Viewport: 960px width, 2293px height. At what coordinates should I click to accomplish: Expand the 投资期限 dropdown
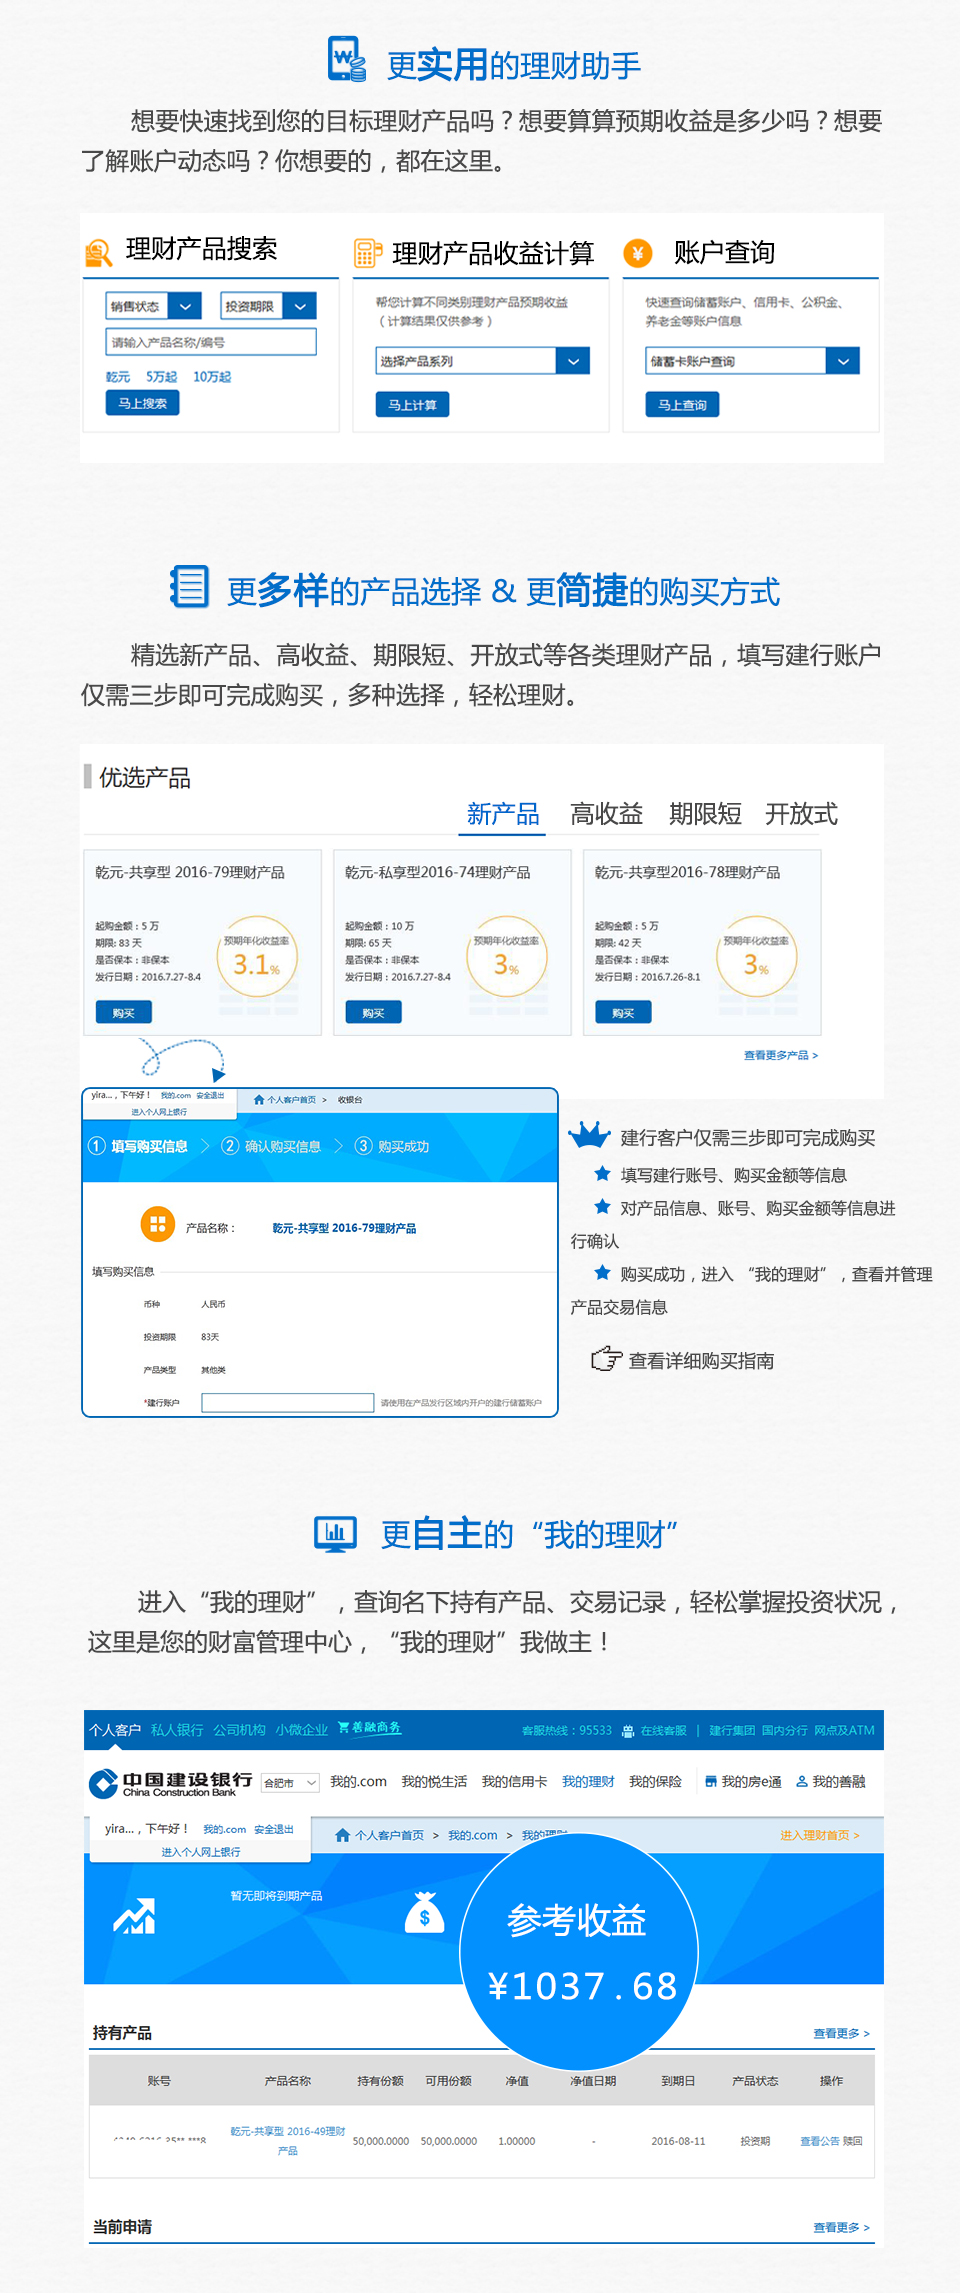point(299,306)
